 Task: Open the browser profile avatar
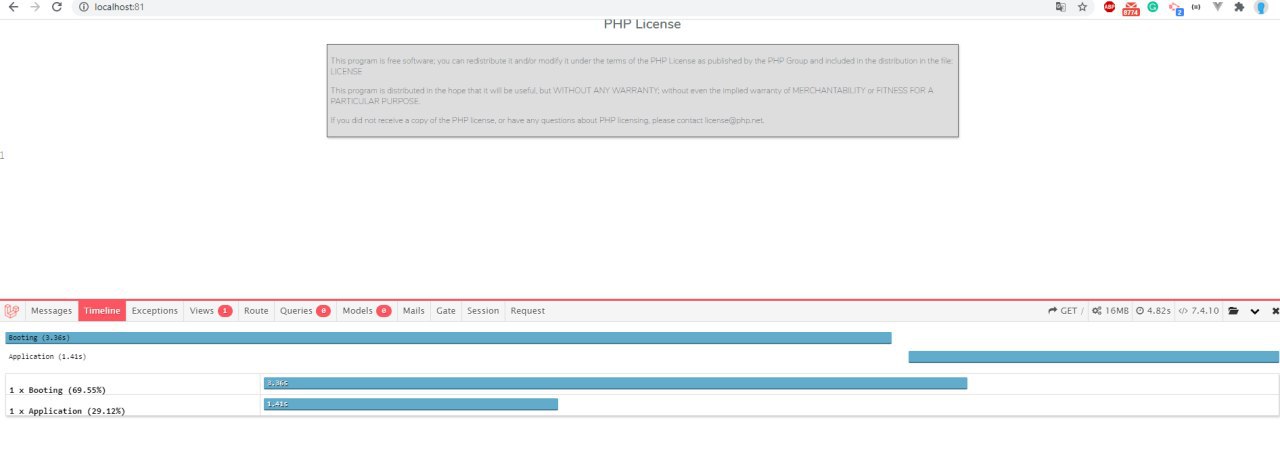[1261, 7]
